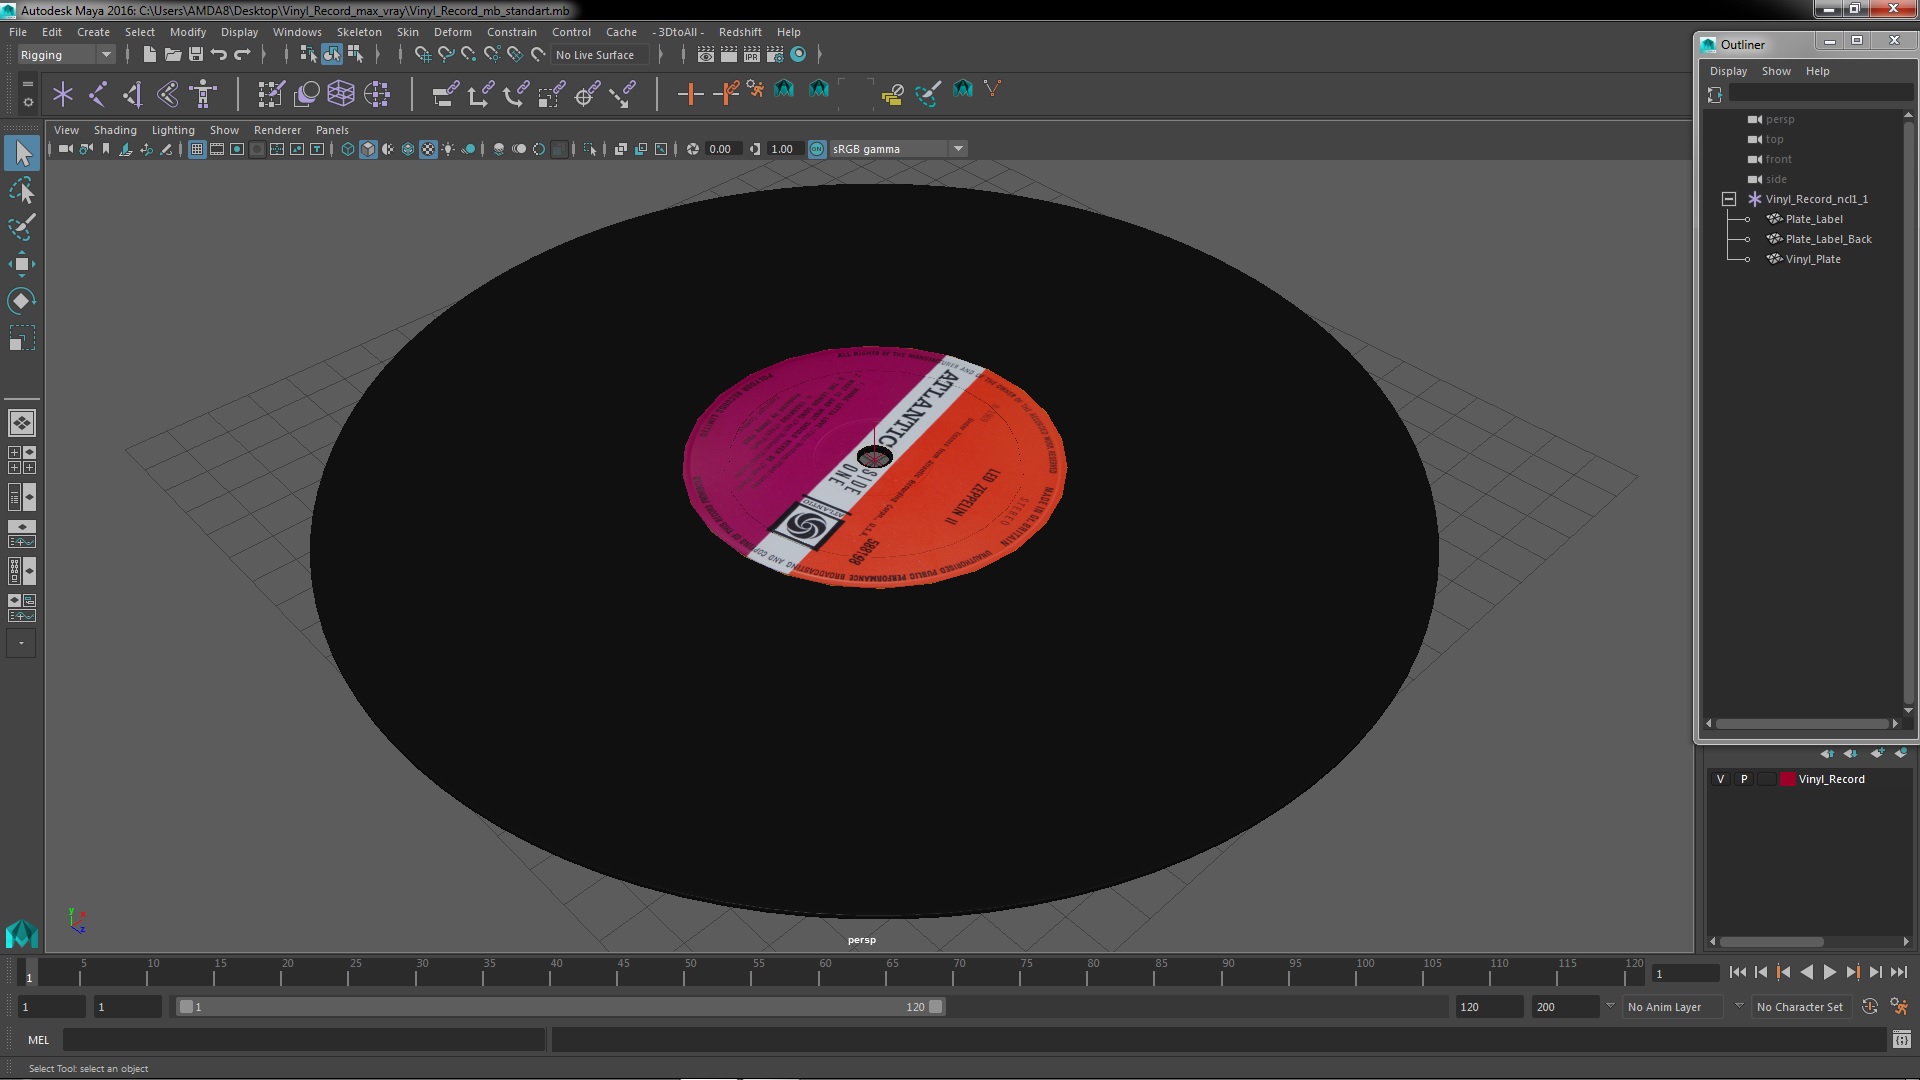This screenshot has height=1080, width=1920.
Task: Click the Create Lattice shelf icon
Action: (340, 94)
